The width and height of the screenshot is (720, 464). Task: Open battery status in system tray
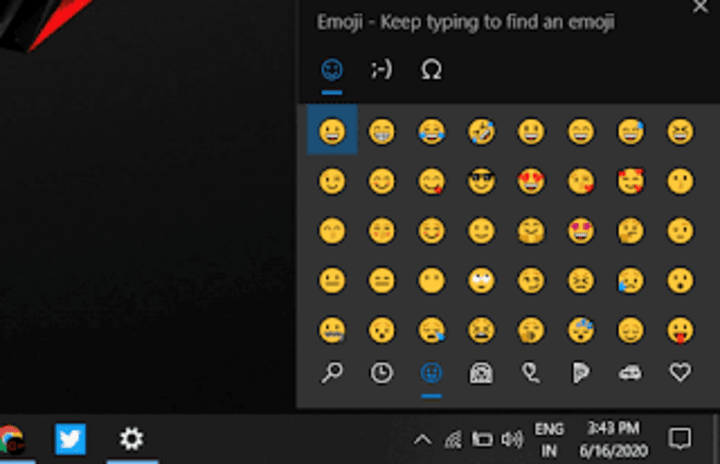tap(482, 440)
